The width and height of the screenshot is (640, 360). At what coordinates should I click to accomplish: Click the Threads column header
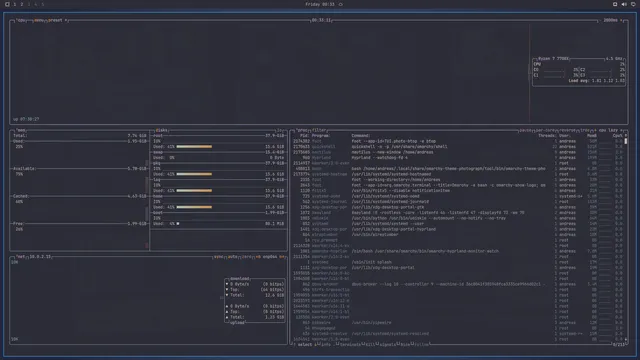pyautogui.click(x=547, y=136)
